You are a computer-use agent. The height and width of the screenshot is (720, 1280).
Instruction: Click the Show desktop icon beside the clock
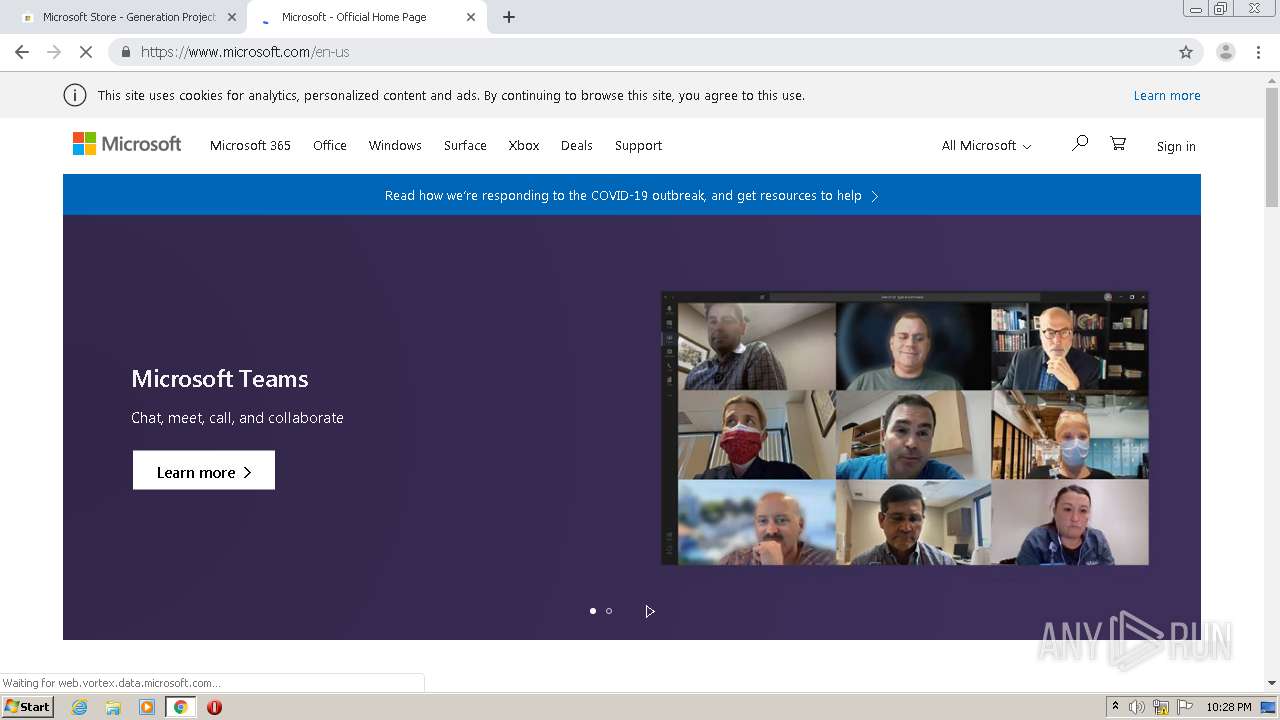click(x=1269, y=707)
